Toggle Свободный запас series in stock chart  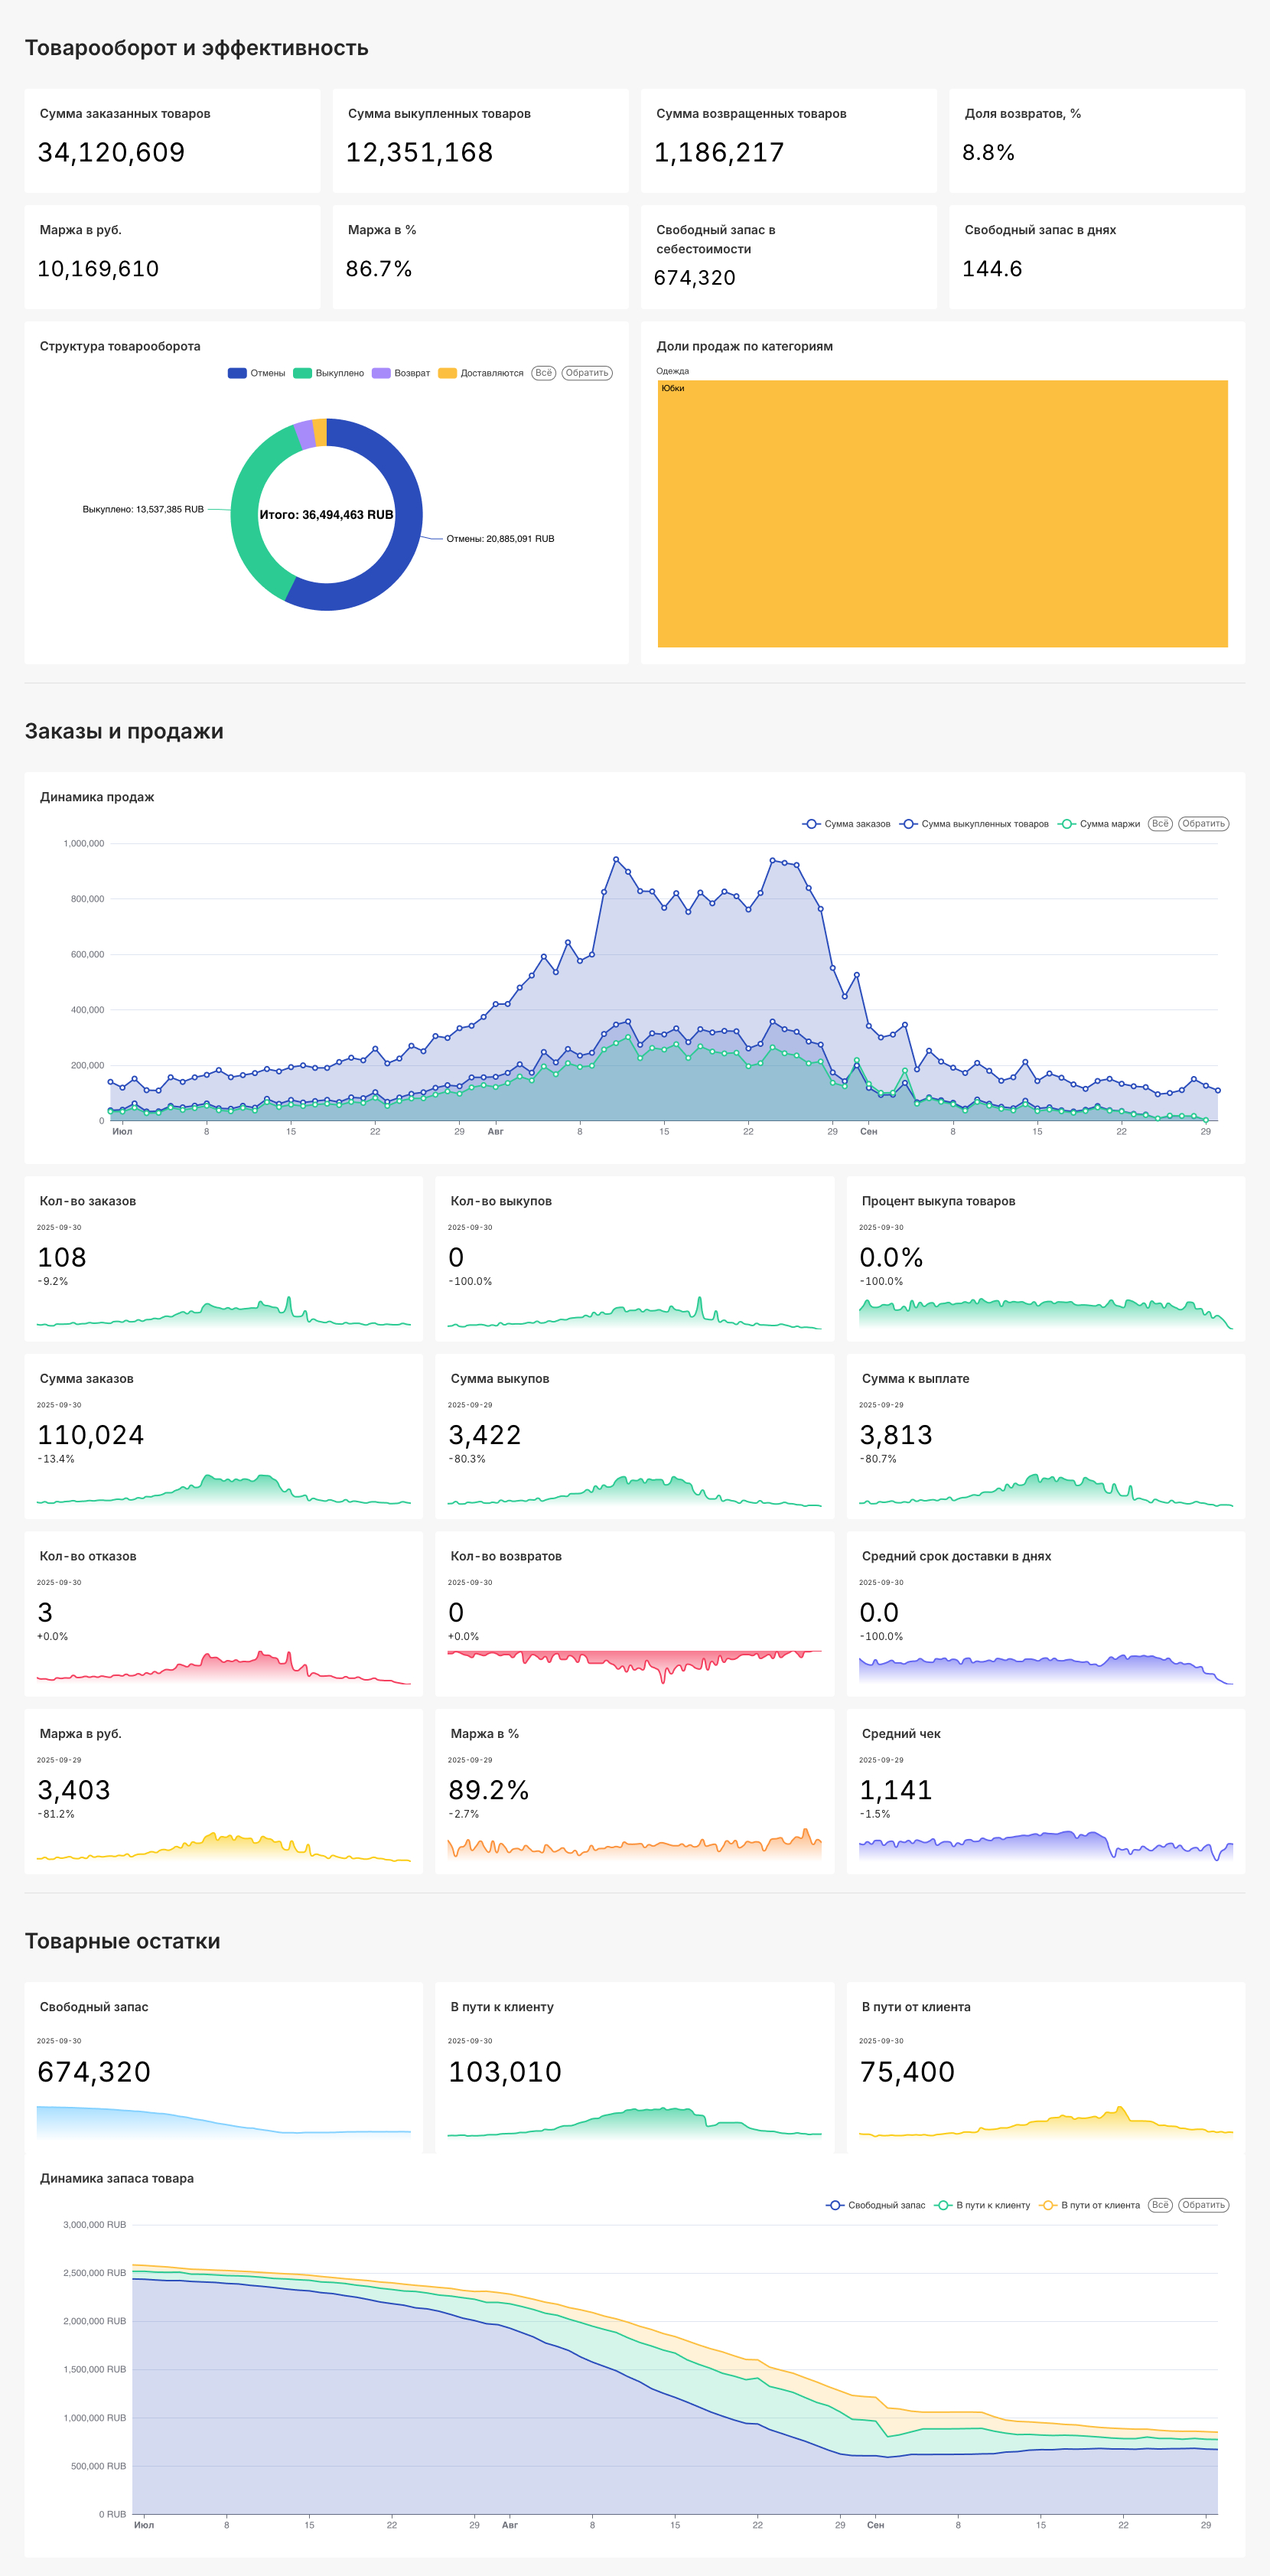tap(835, 2205)
